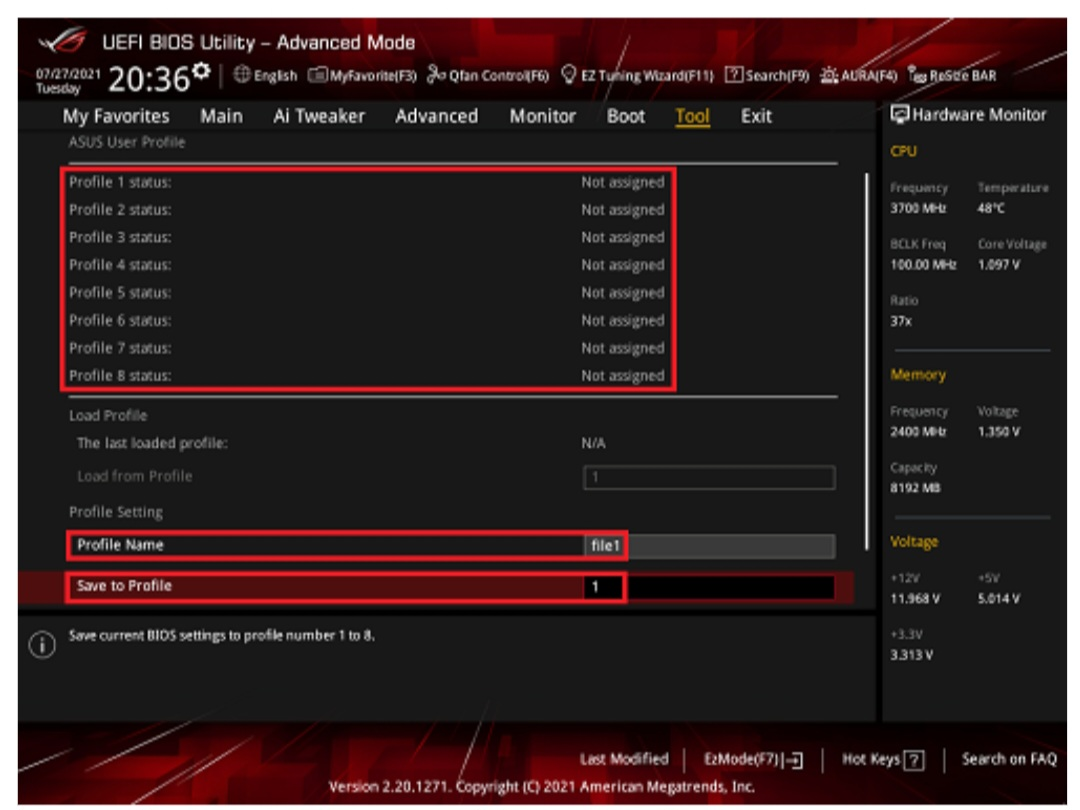Switch to EzMode(F7)
The height and width of the screenshot is (810, 1080).
coord(753,759)
